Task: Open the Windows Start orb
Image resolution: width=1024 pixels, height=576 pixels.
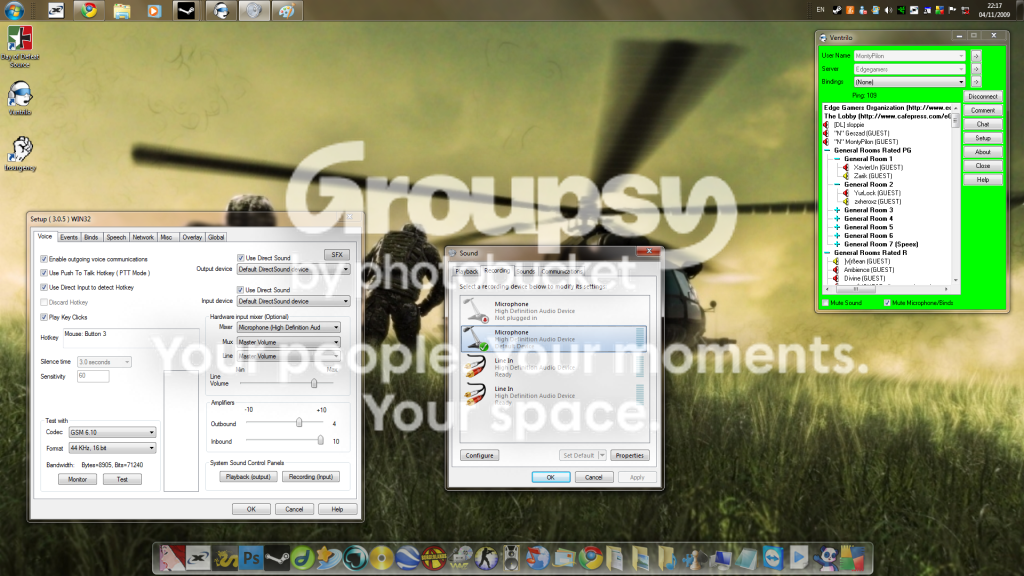Action: point(14,10)
